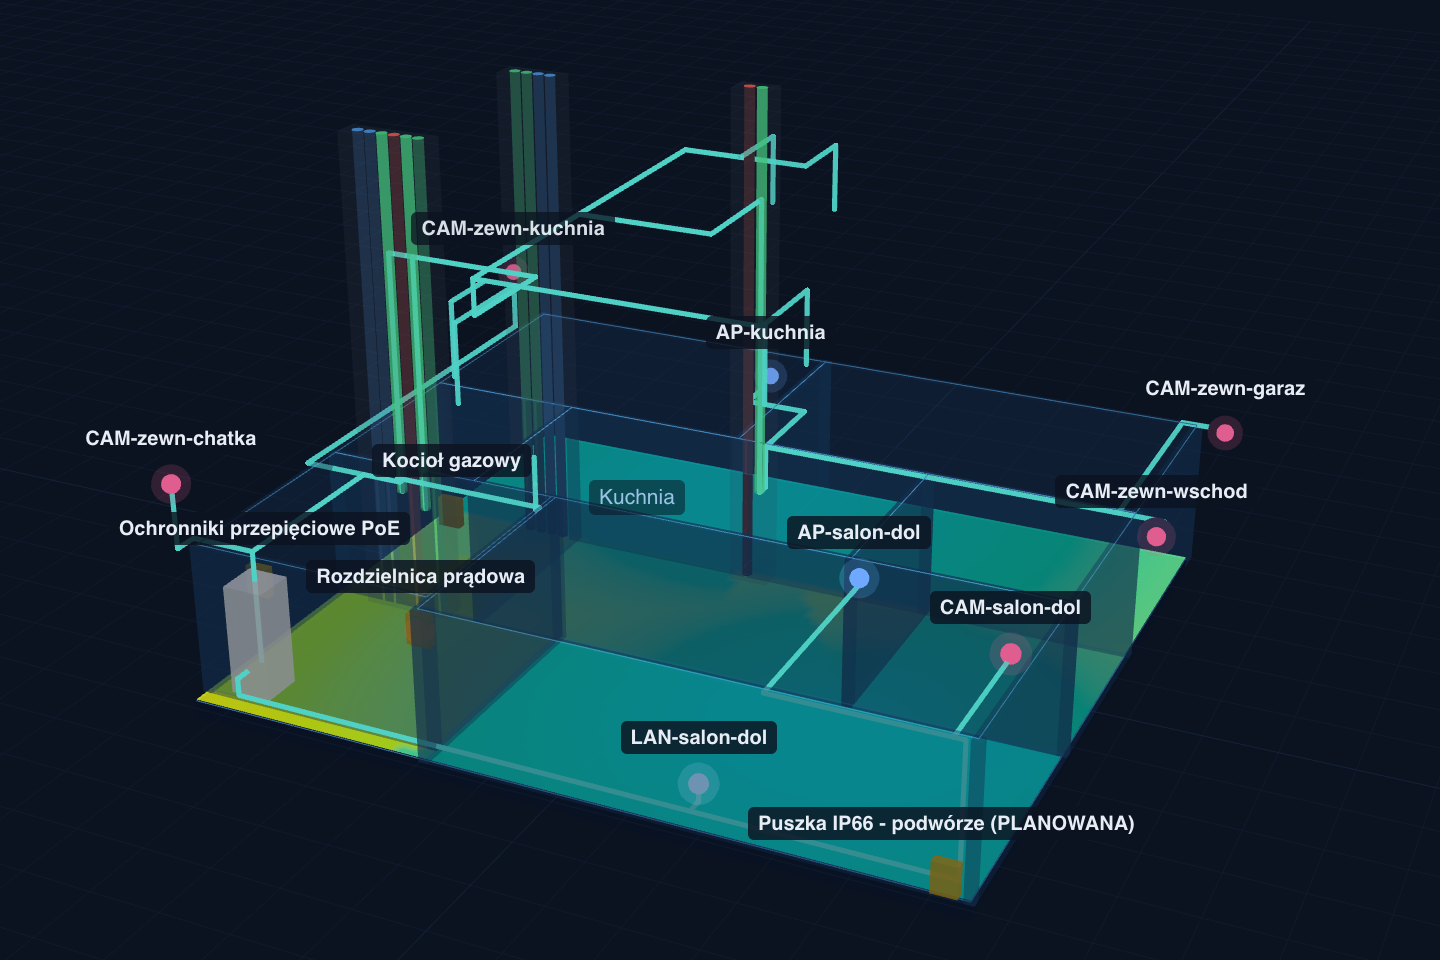1440x960 pixels.
Task: Pick the AP-salon-dol blue access point marker
Action: (x=859, y=578)
